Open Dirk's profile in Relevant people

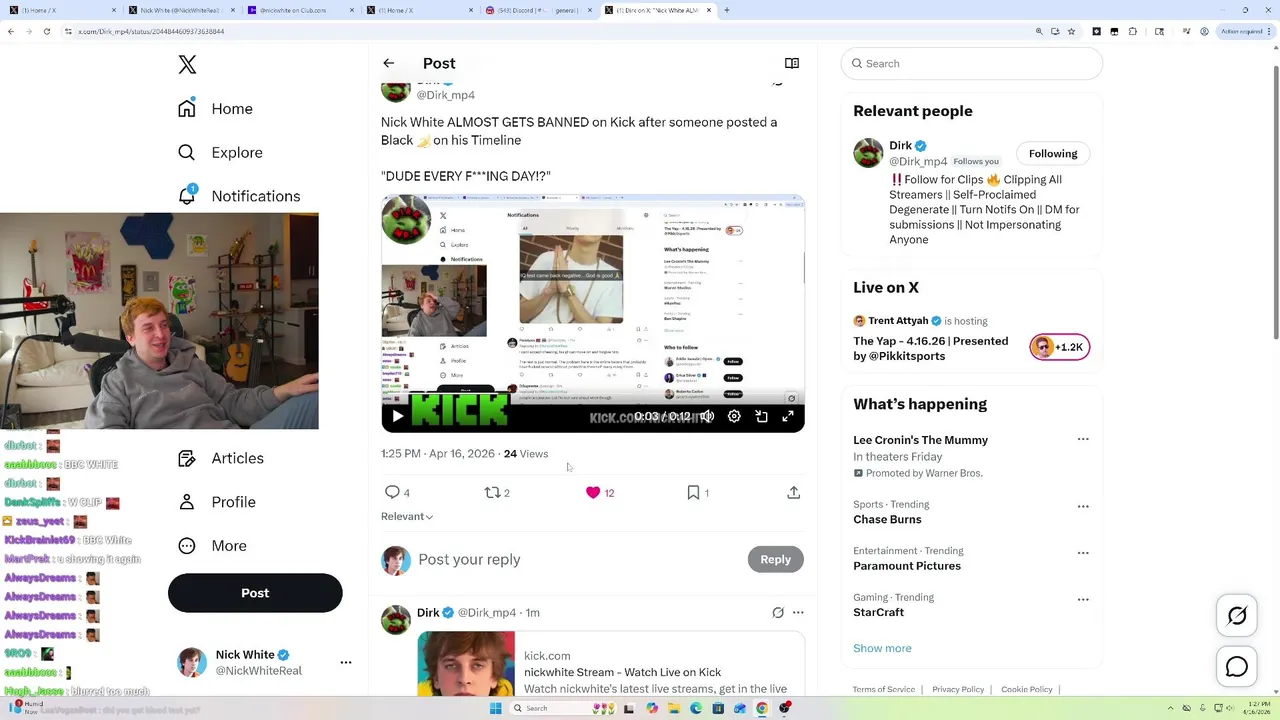pyautogui.click(x=901, y=146)
